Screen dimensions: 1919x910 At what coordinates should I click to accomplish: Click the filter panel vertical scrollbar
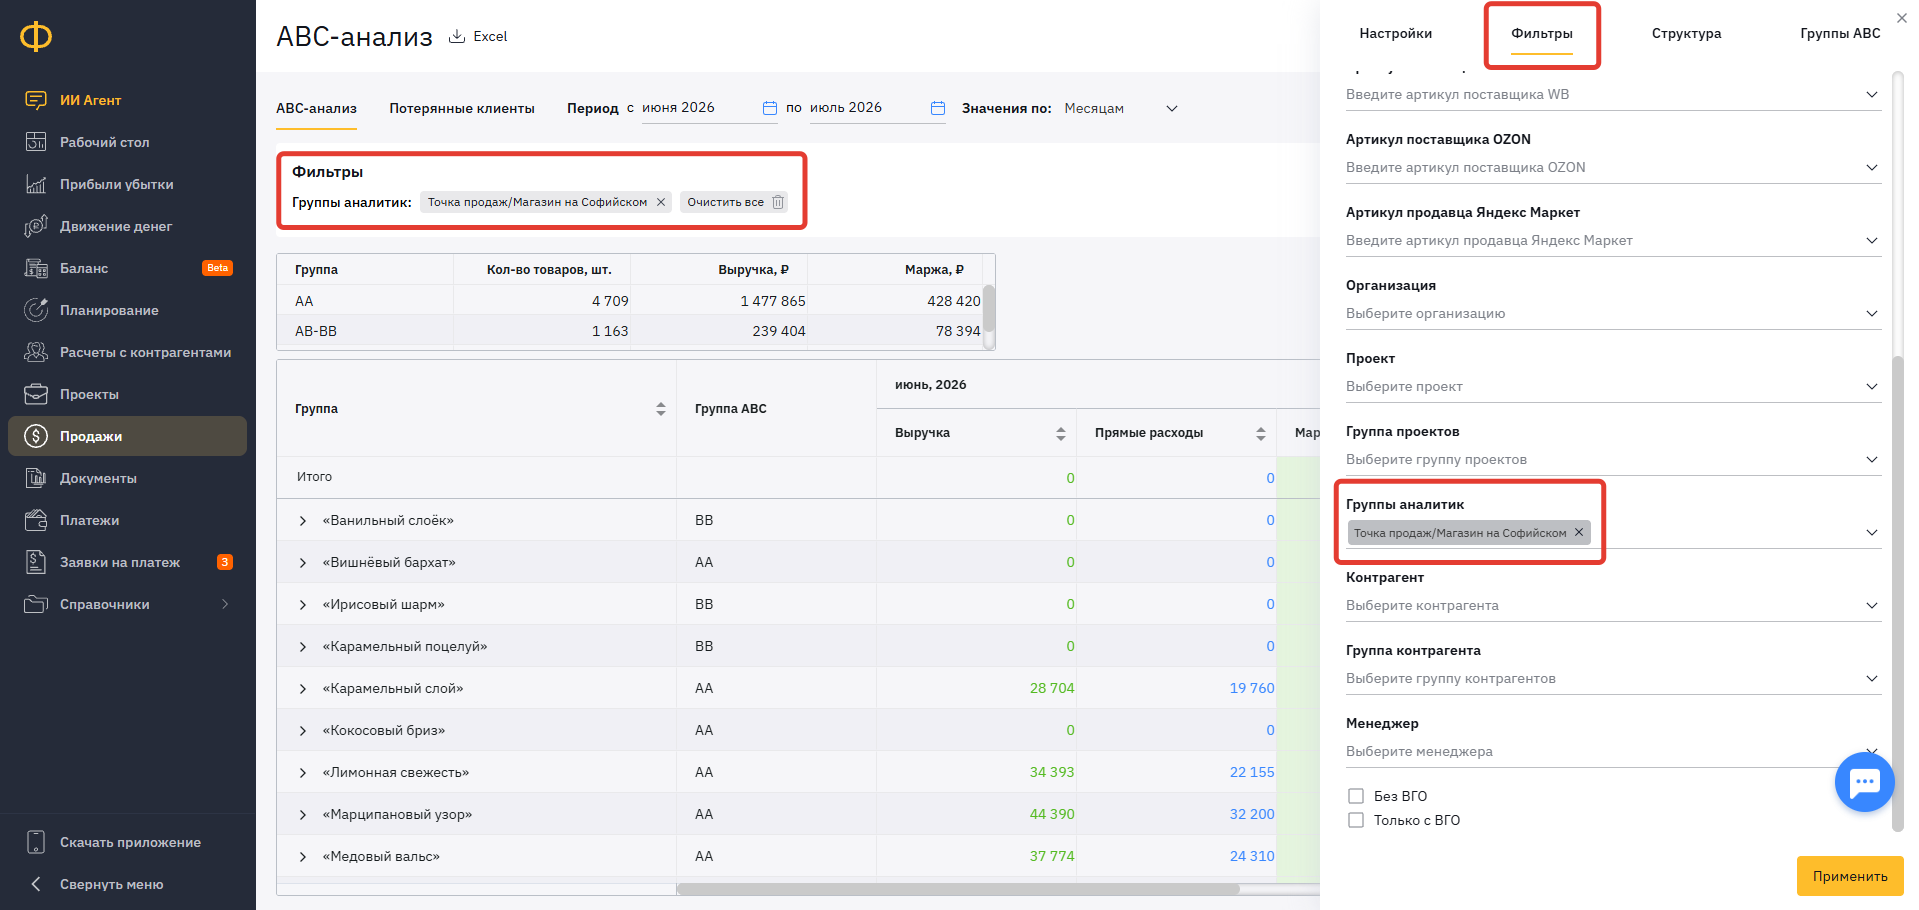tap(1898, 594)
